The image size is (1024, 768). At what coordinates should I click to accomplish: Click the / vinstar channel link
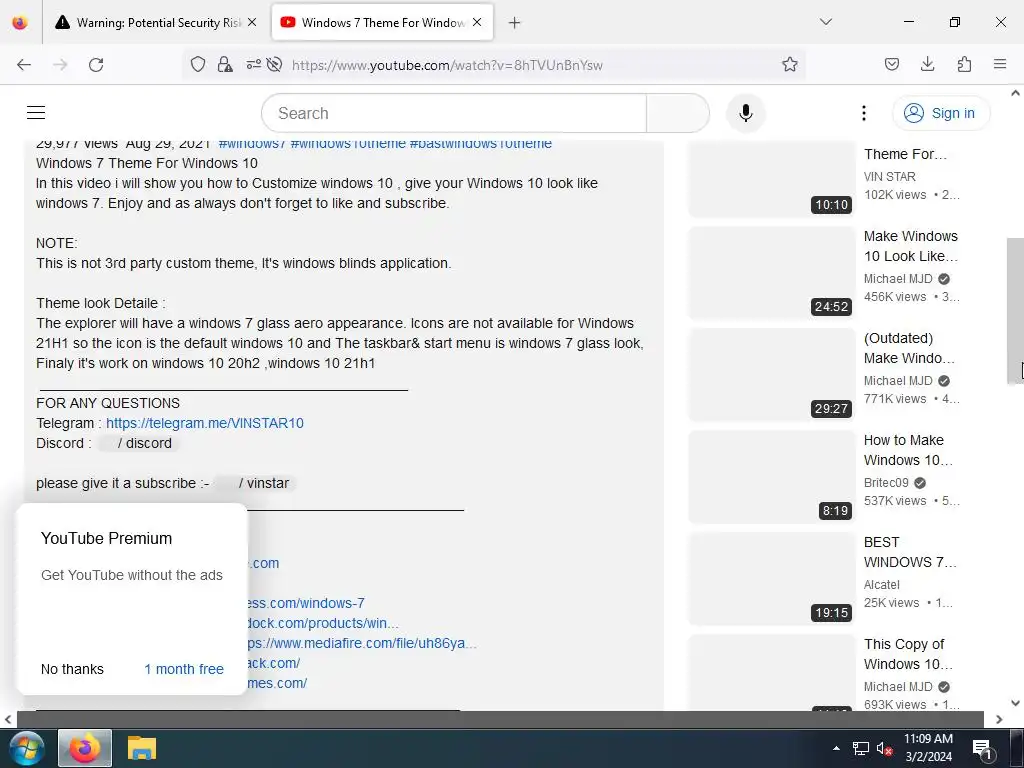click(255, 483)
